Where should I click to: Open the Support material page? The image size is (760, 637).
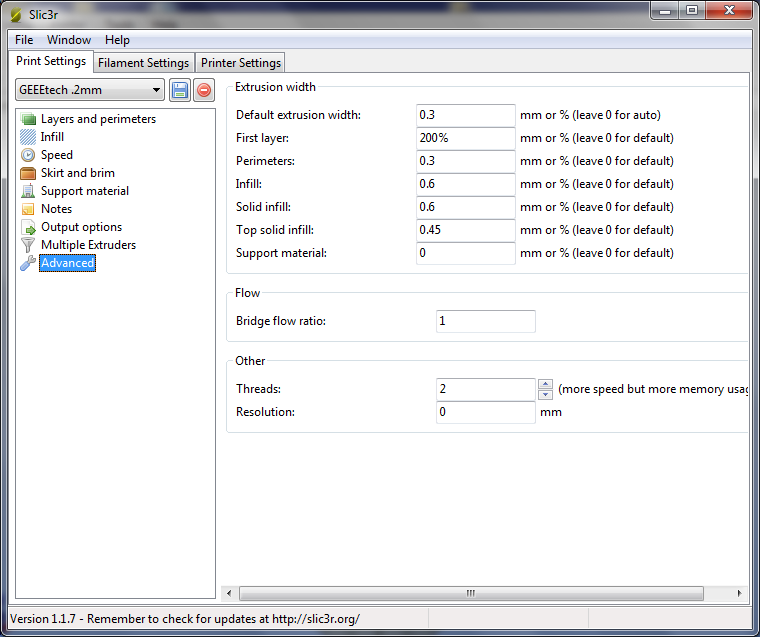(x=84, y=191)
